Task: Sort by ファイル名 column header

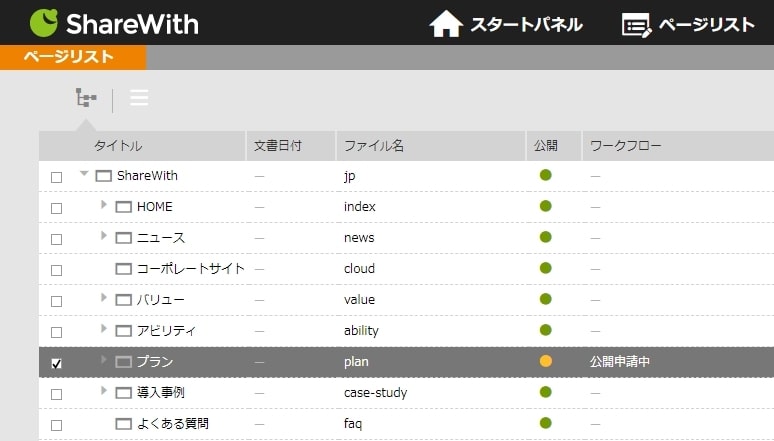Action: pos(374,146)
